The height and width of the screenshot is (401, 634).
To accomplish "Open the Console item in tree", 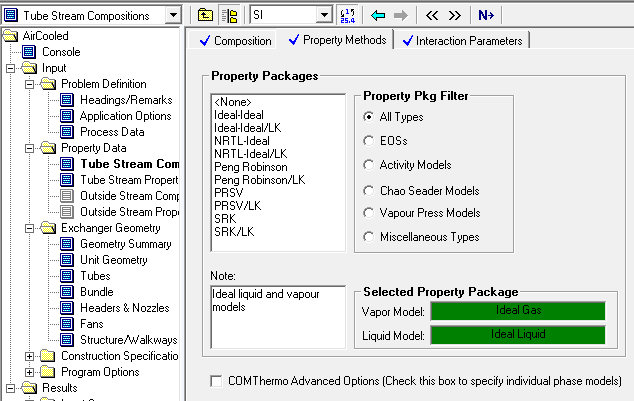I will (x=61, y=52).
